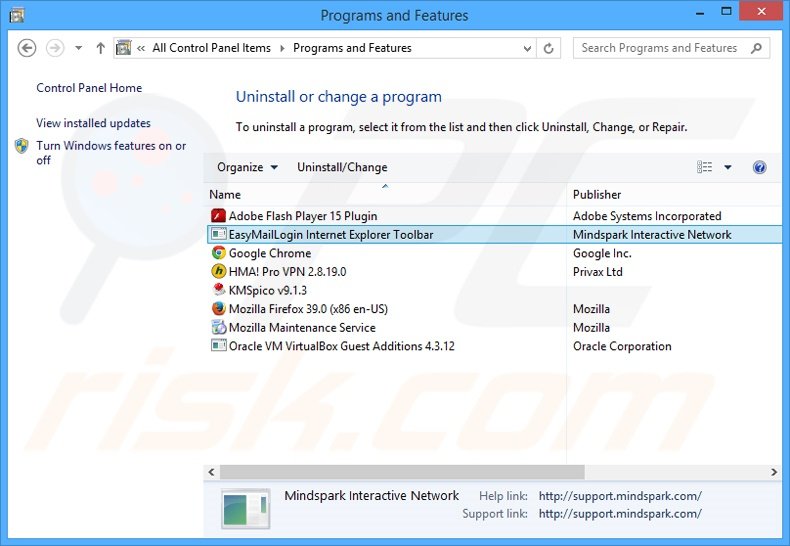Screen dimensions: 790x546
Task: Open the Help link support.mindspark.com
Action: (620, 496)
